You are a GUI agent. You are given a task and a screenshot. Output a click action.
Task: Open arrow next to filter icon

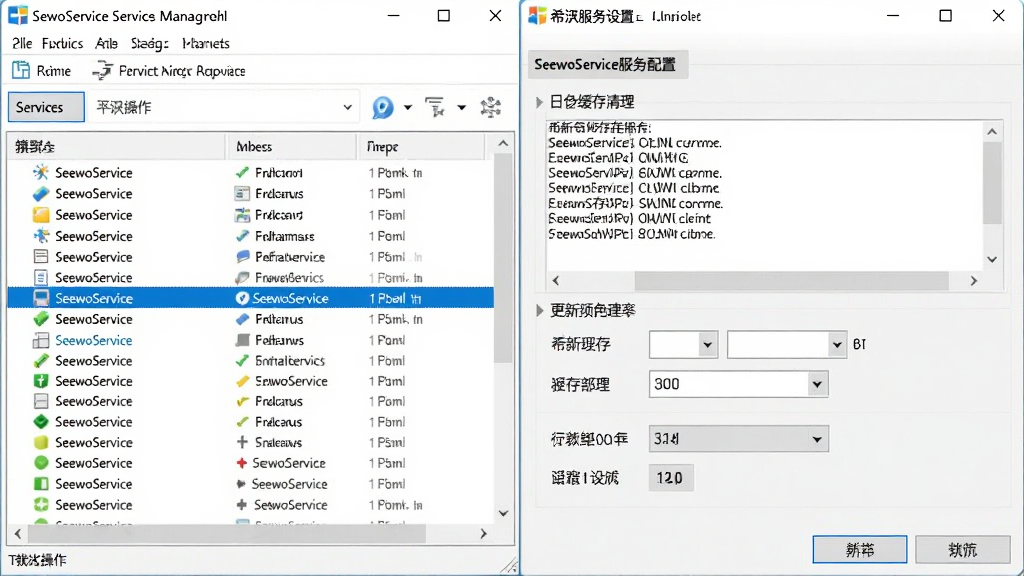461,107
